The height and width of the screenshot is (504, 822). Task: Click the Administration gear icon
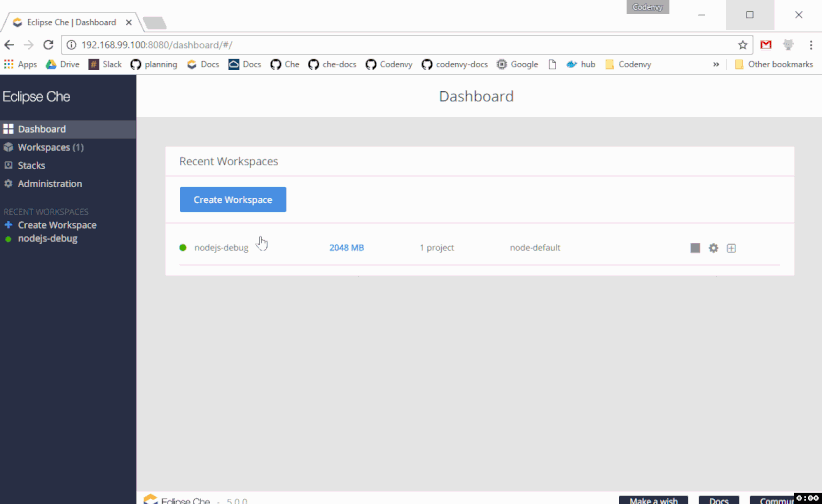coord(8,184)
